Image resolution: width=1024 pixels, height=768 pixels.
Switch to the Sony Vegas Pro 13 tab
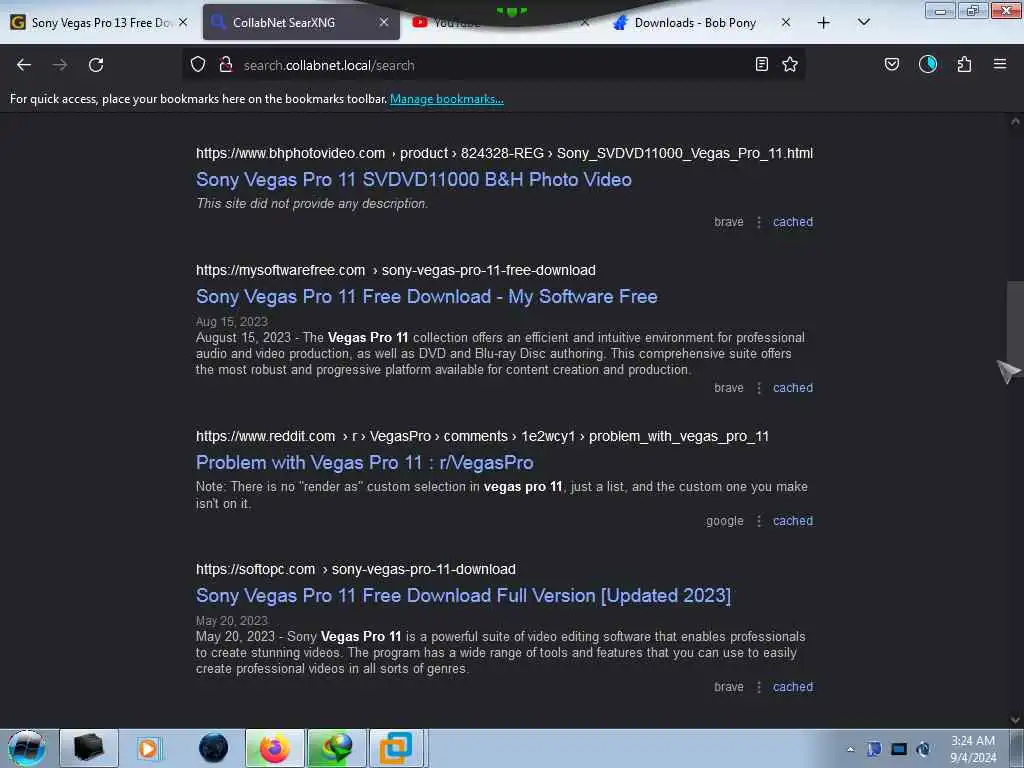point(99,23)
